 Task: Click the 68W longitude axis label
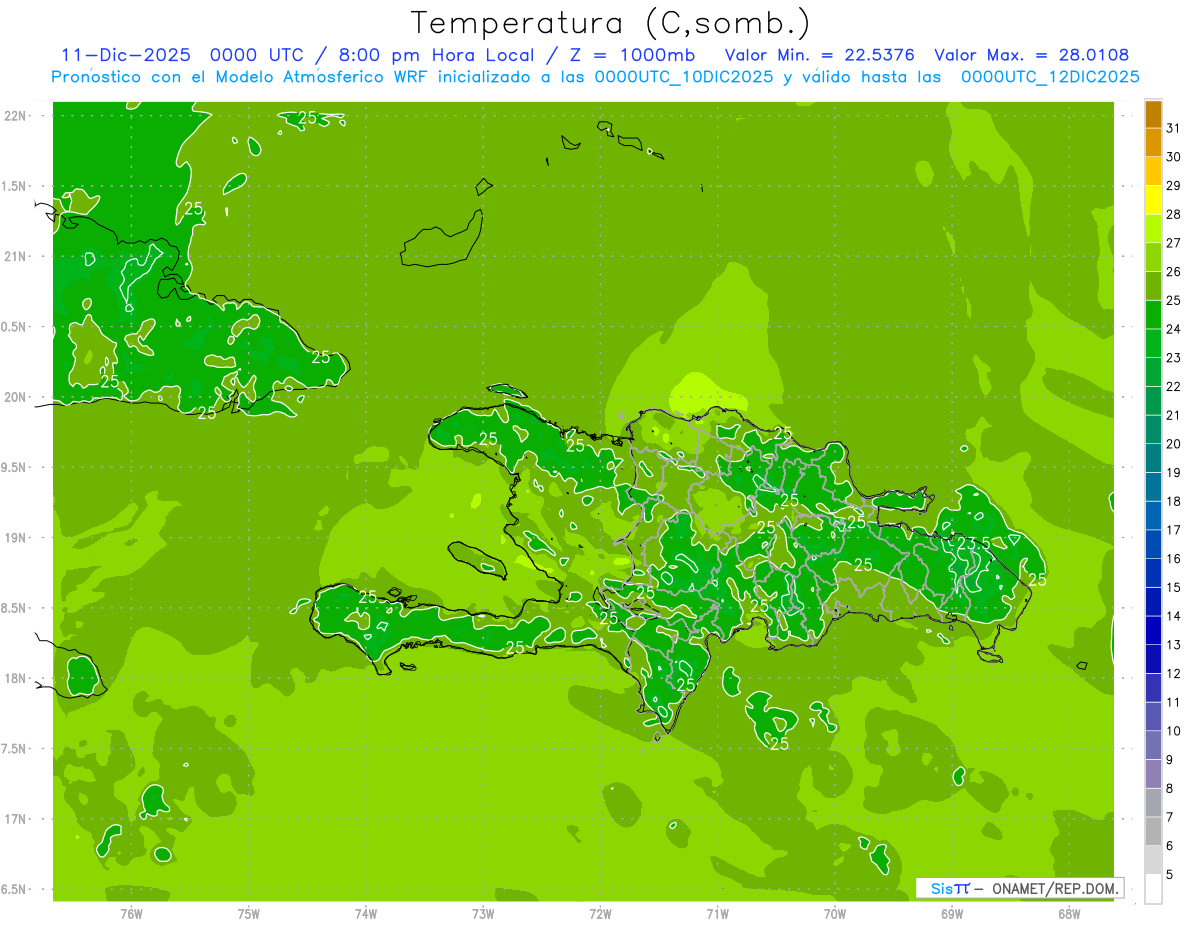(x=1069, y=913)
